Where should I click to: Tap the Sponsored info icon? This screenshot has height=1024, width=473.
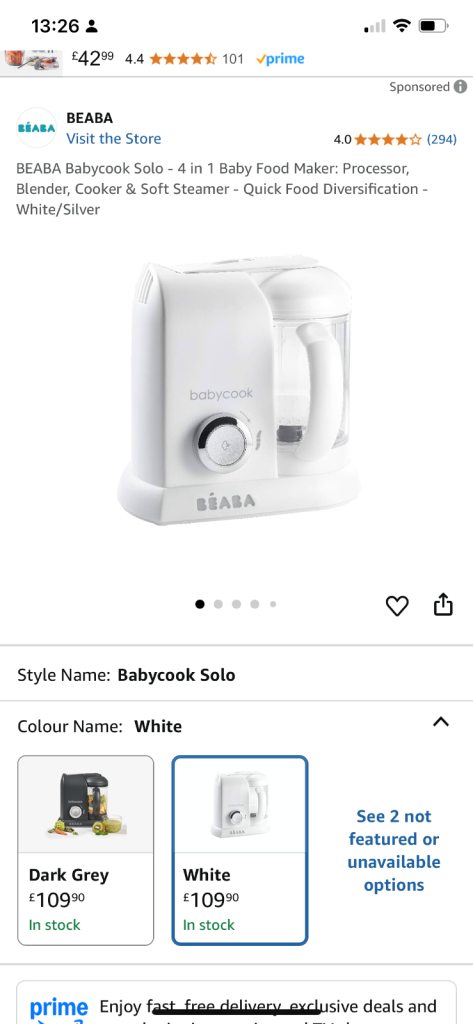461,87
